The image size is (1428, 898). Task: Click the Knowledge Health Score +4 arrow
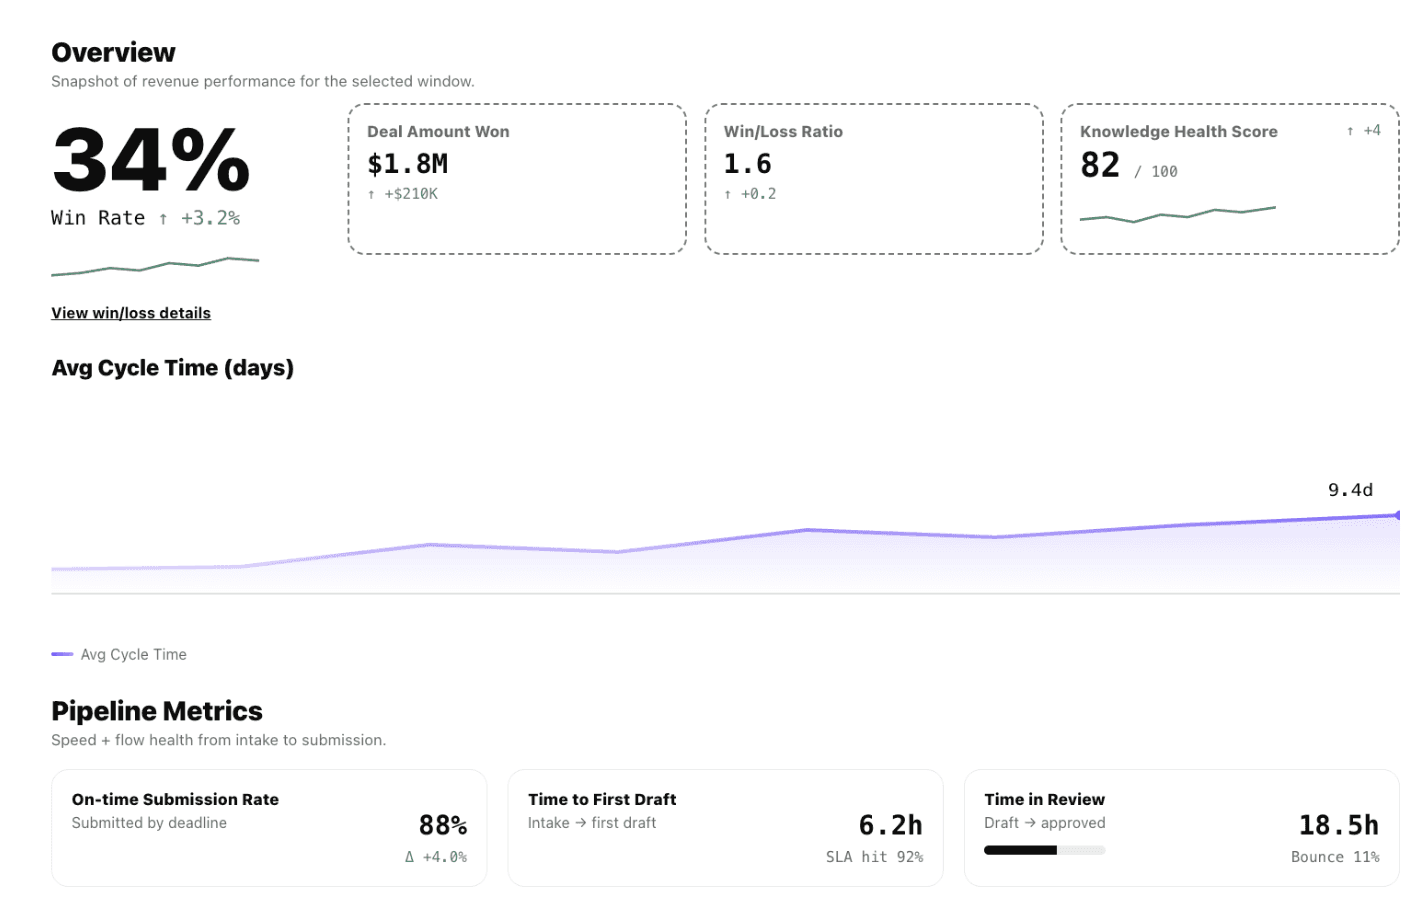[x=1352, y=130]
